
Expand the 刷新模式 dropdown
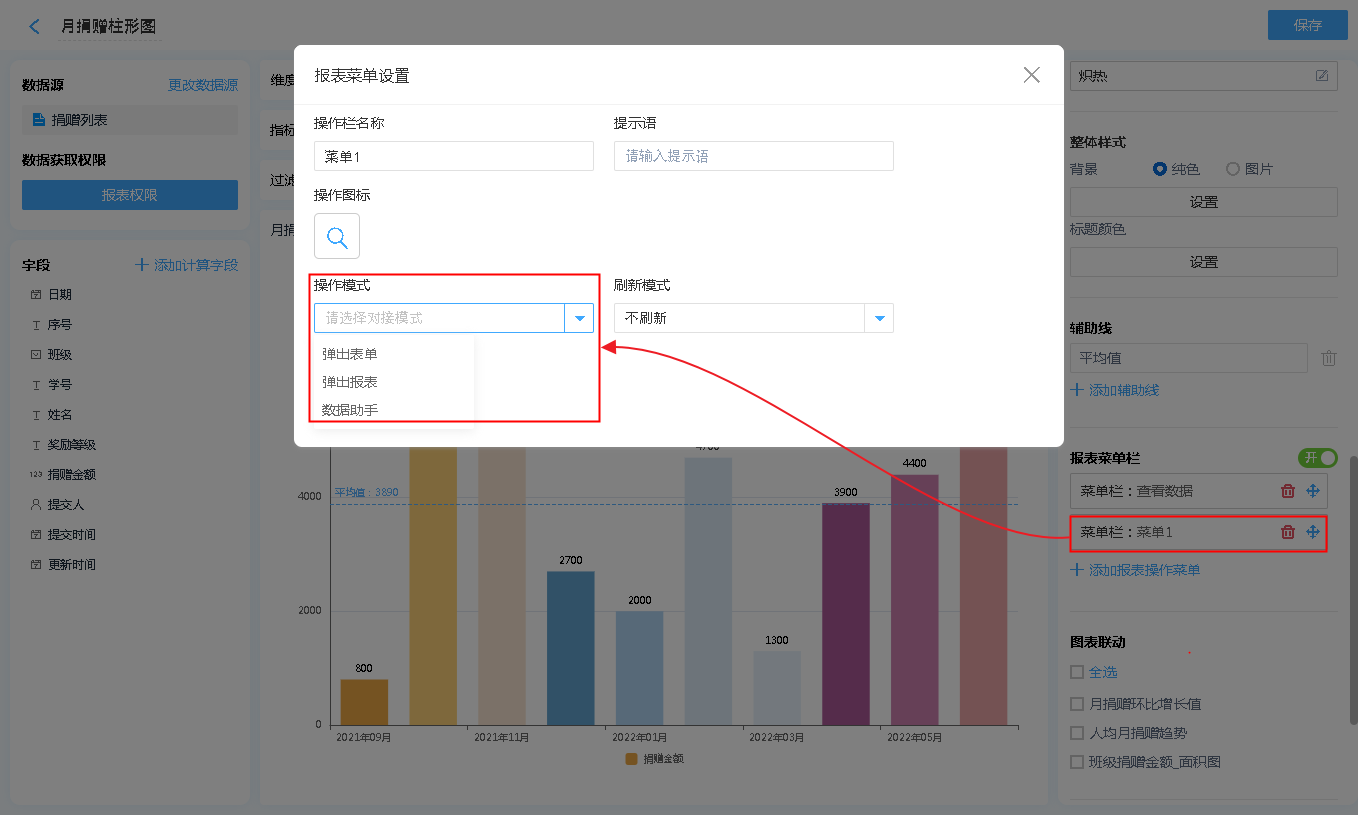tap(879, 318)
